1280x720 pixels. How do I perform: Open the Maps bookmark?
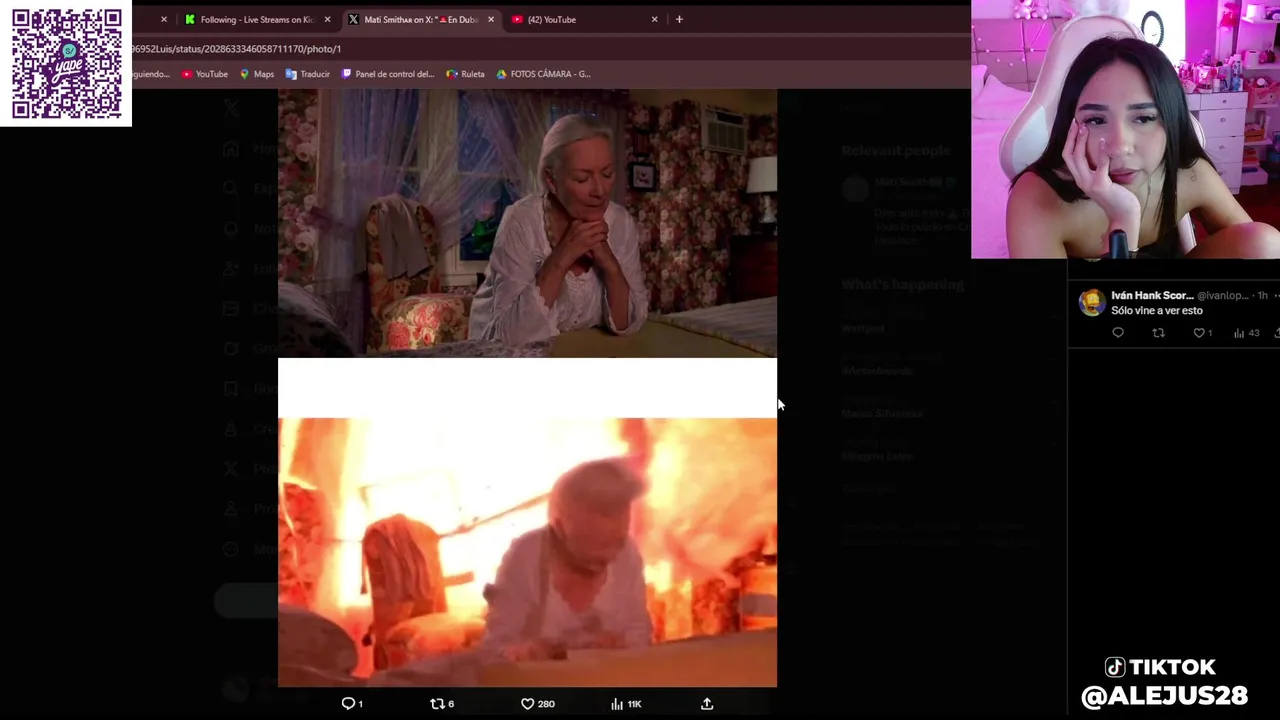(x=257, y=74)
